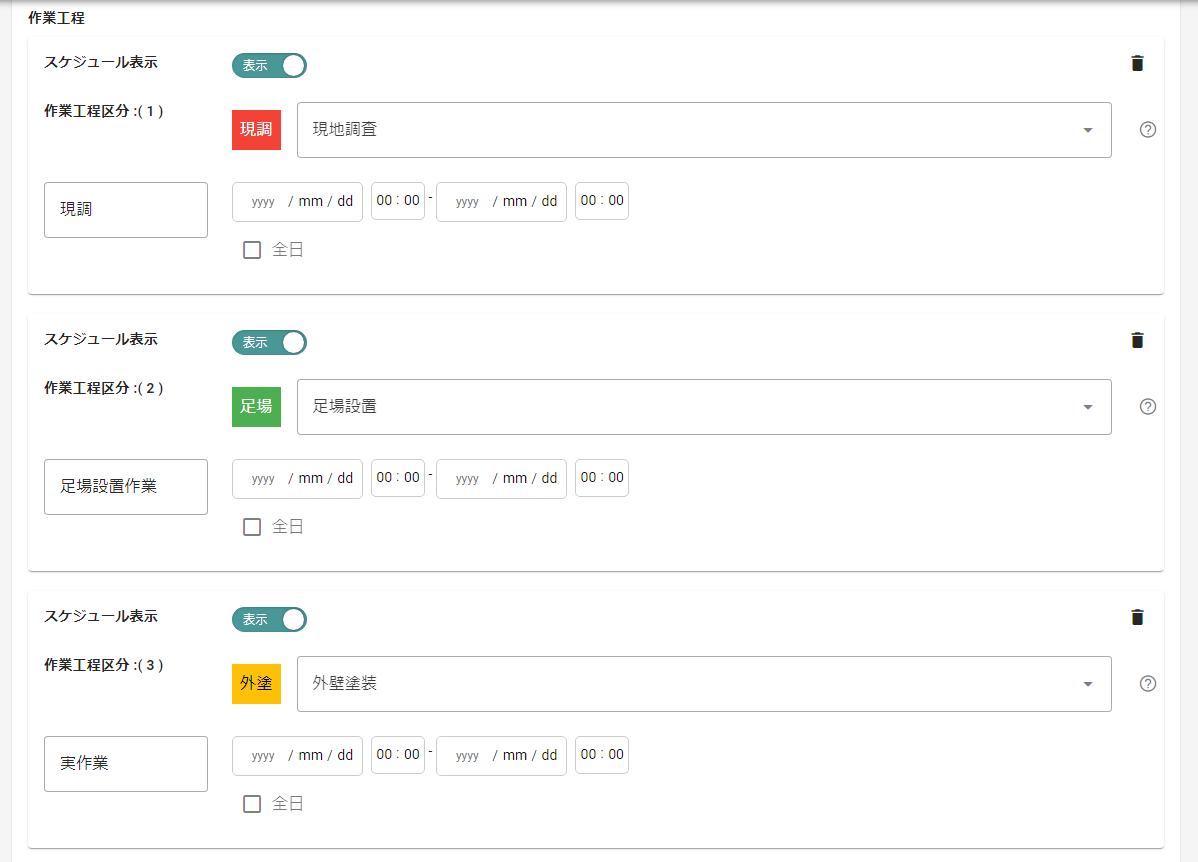1198x862 pixels.
Task: Expand the 外壁塗装 process type dropdown
Action: click(x=704, y=684)
